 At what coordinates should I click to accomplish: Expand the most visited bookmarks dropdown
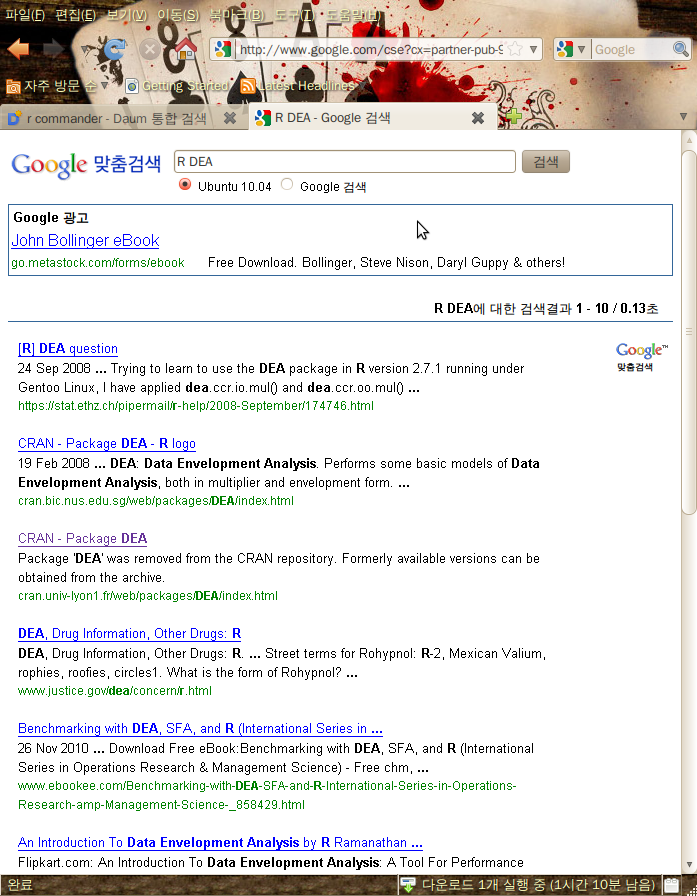coord(104,86)
